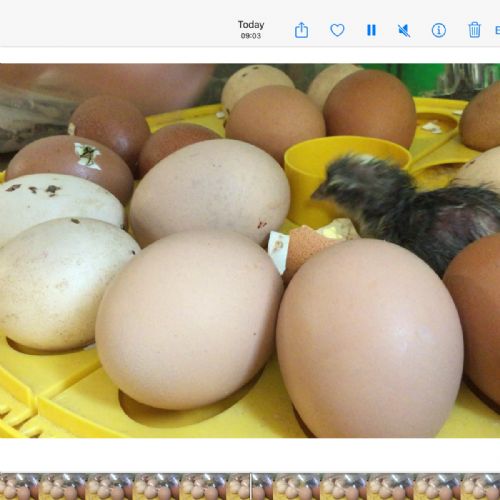Delete the video using the trash icon

click(474, 30)
